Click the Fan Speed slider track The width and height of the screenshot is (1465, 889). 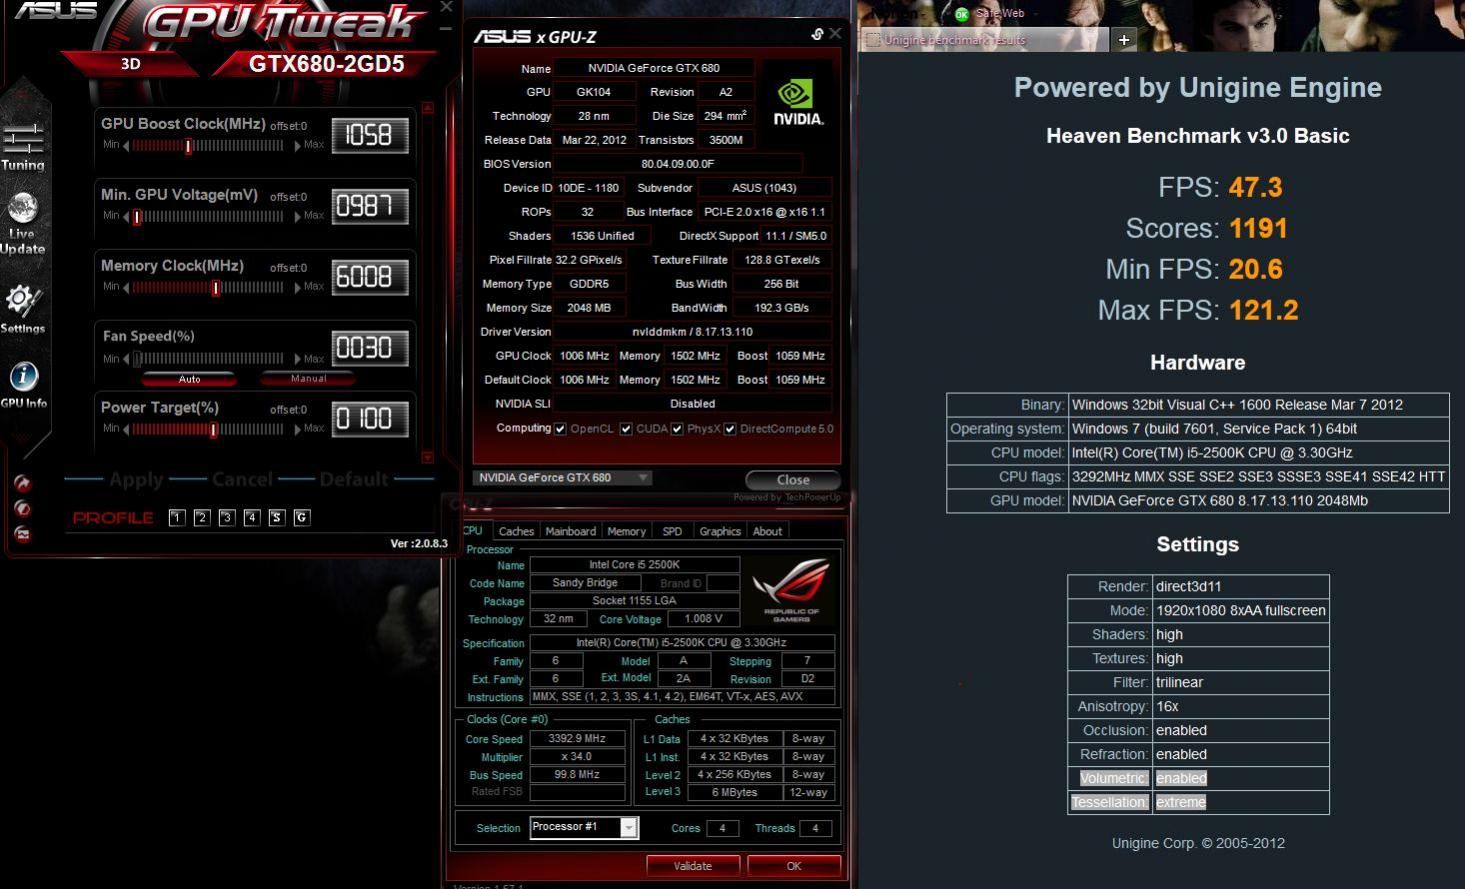[x=209, y=358]
